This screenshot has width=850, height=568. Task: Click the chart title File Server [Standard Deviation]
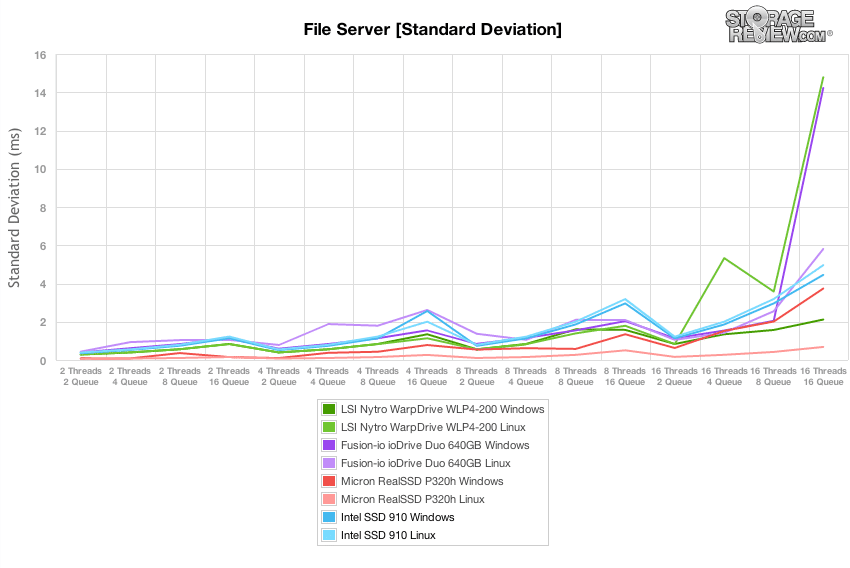coord(433,29)
